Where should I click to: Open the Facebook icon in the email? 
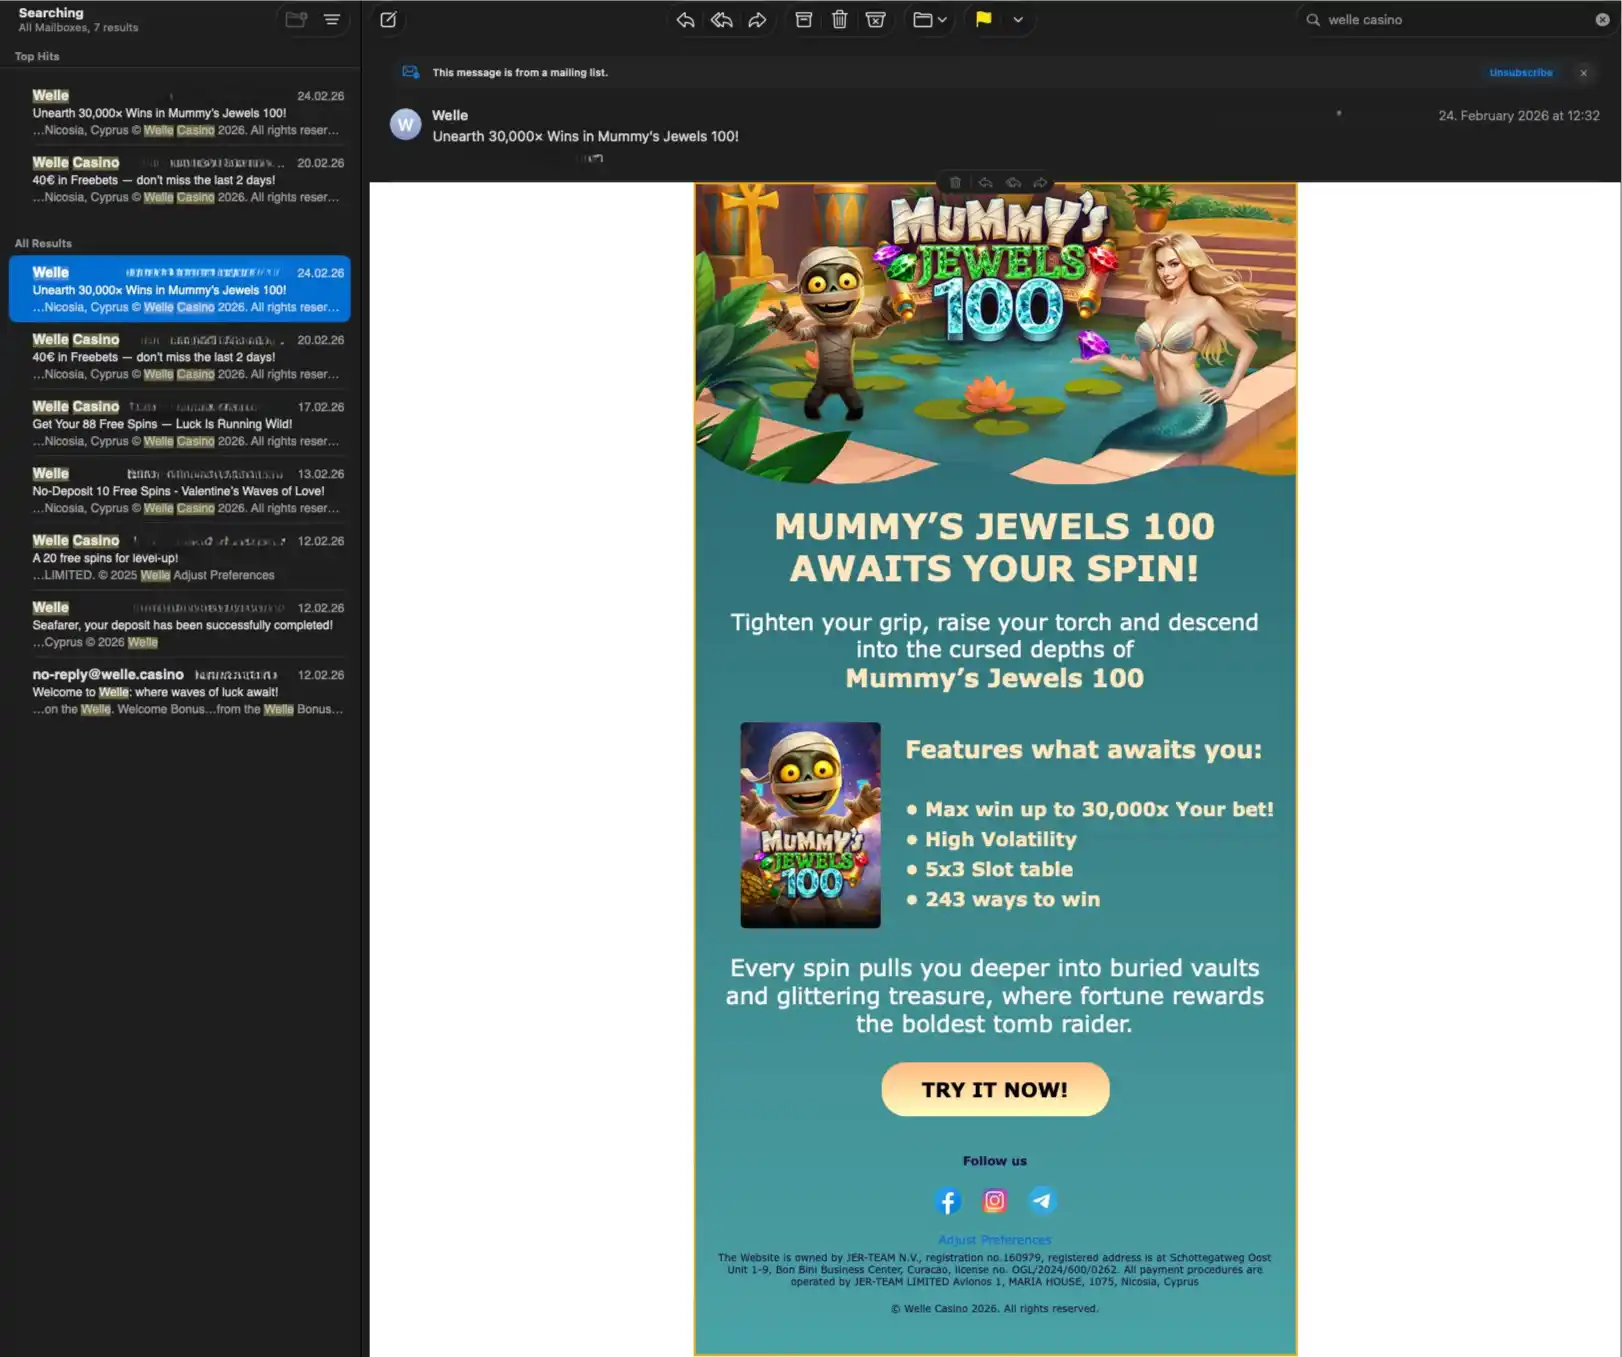[948, 1200]
